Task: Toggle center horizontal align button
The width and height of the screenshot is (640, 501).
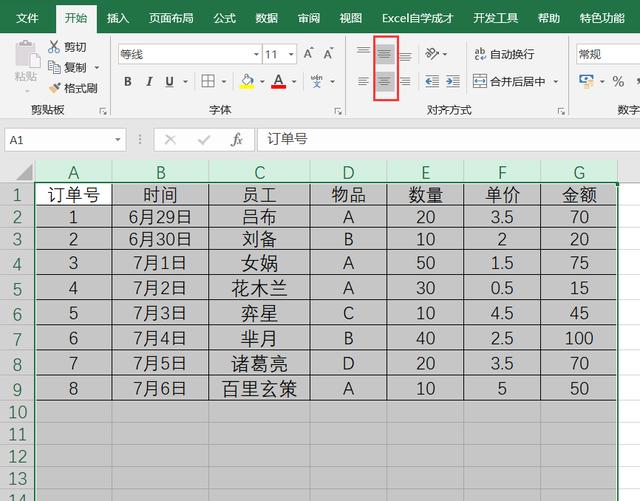Action: (x=384, y=82)
